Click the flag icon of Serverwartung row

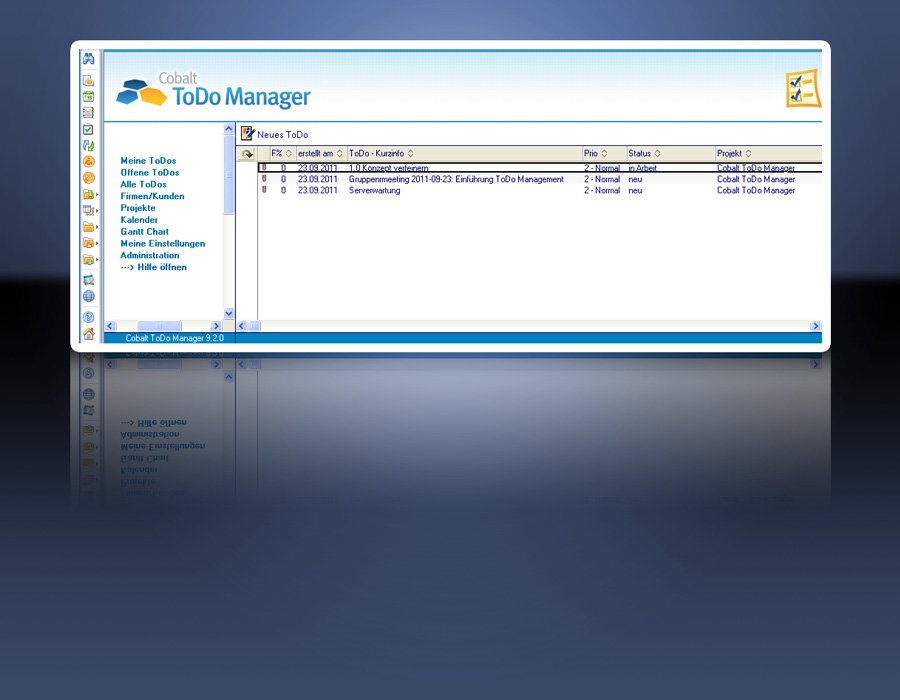click(x=264, y=190)
